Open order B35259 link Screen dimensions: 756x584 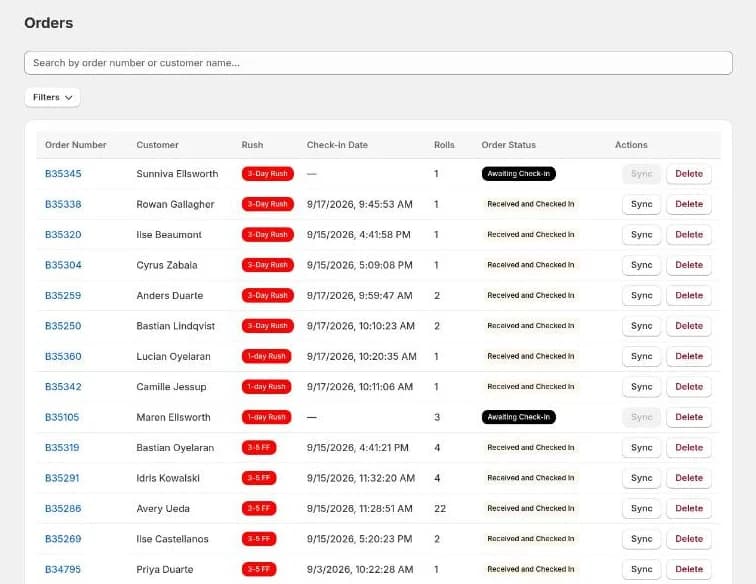tap(63, 295)
